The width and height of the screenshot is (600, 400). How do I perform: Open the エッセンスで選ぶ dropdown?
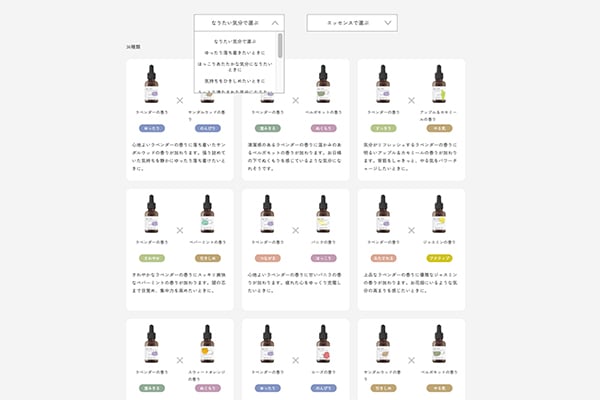(352, 21)
